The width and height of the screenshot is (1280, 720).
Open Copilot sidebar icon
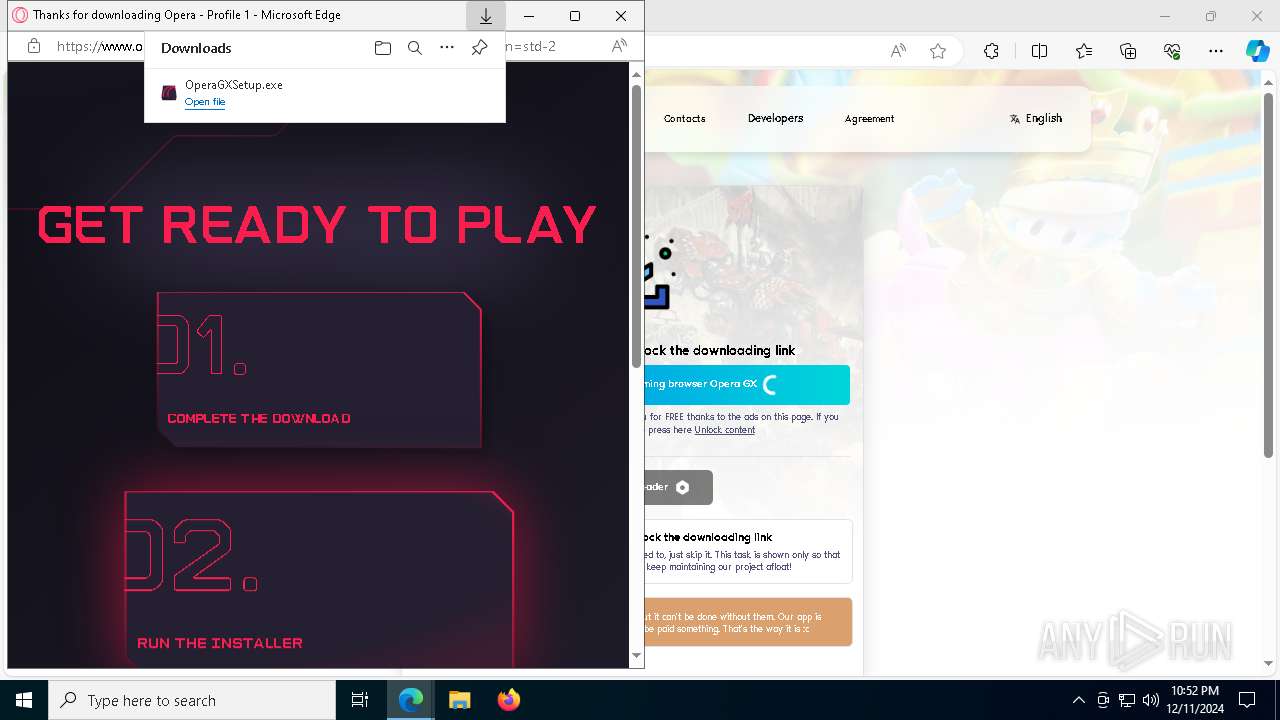click(1257, 51)
